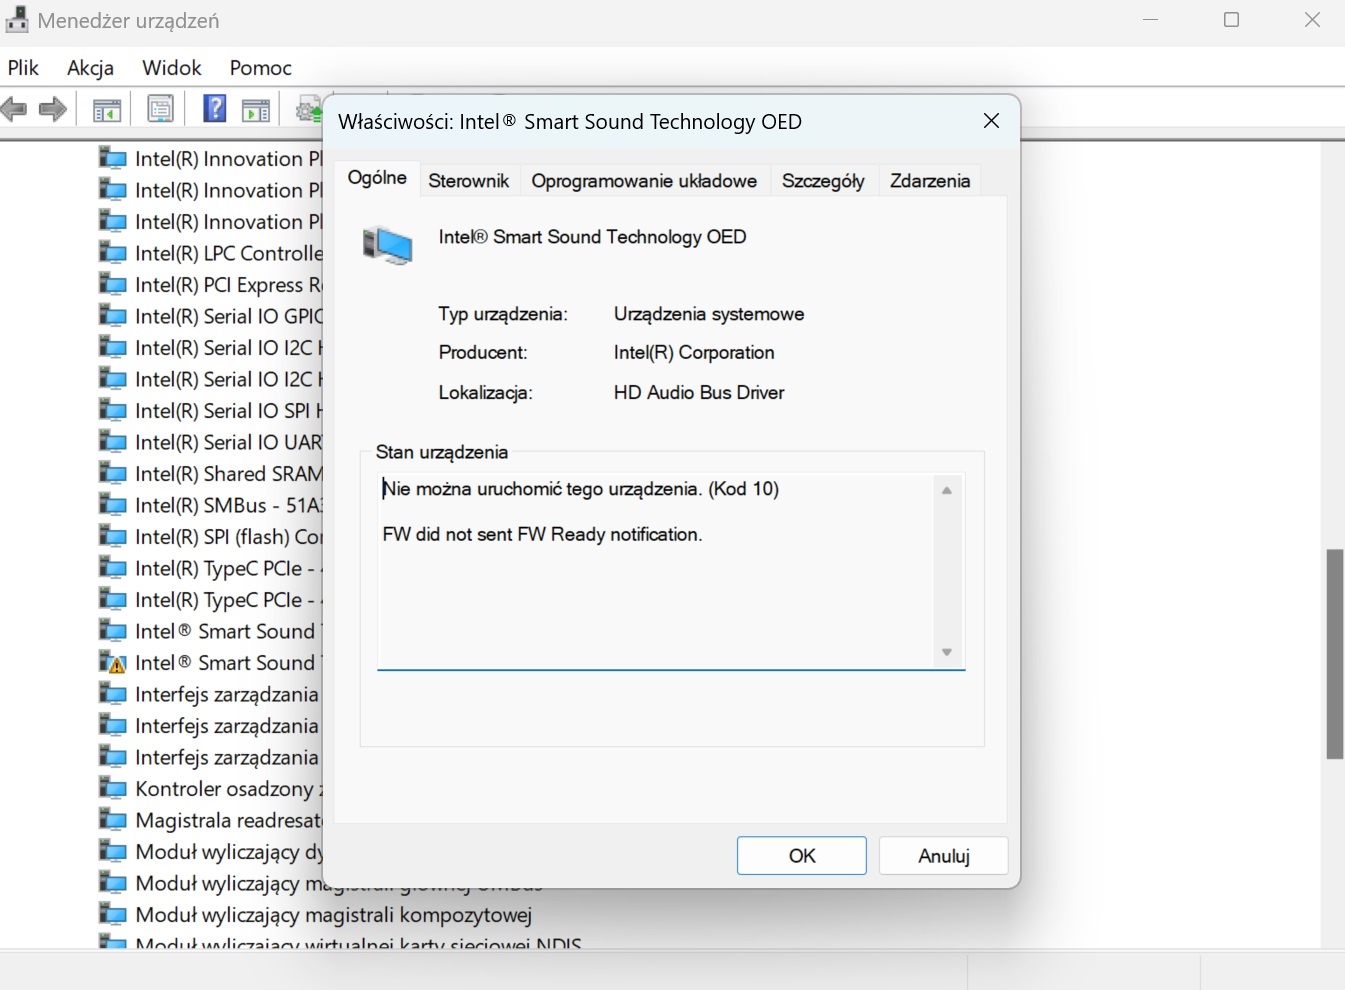The width and height of the screenshot is (1345, 990).
Task: Open the Pomoc menu
Action: [261, 67]
